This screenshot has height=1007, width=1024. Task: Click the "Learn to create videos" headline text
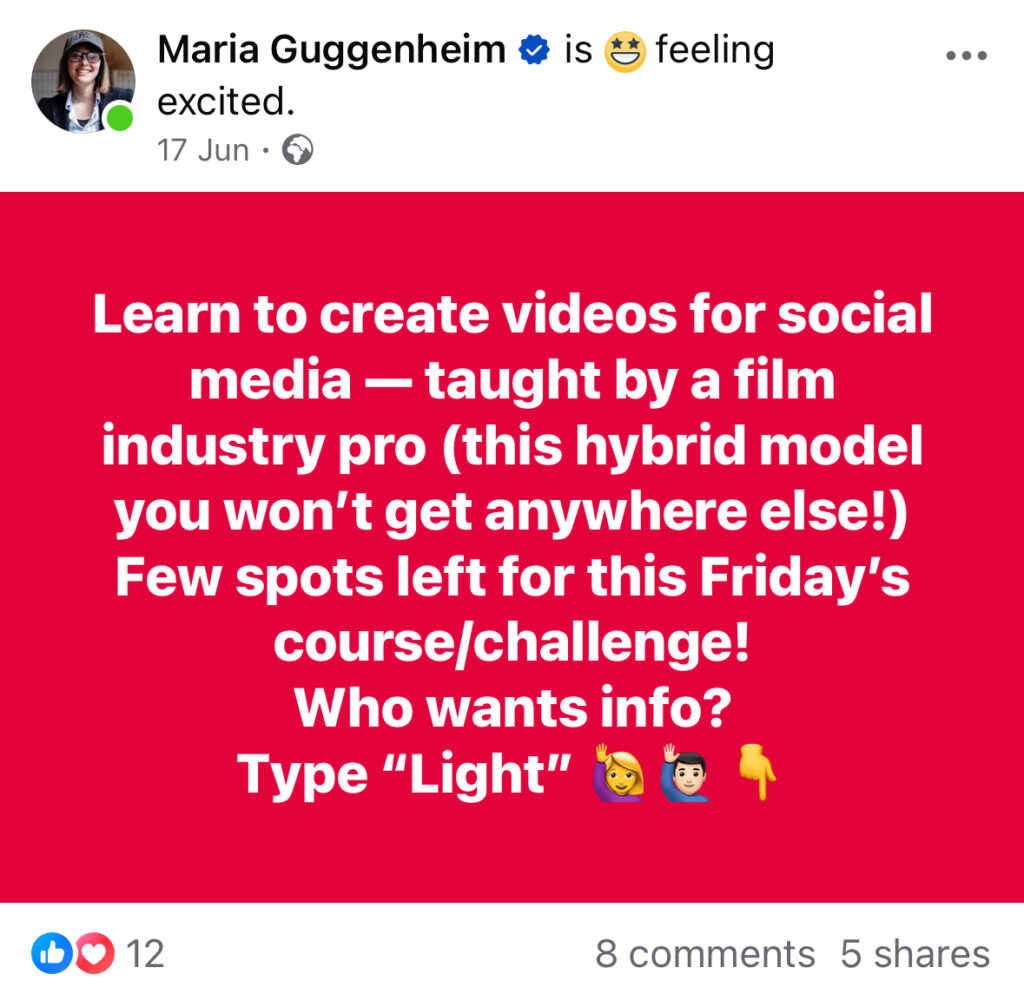(512, 315)
